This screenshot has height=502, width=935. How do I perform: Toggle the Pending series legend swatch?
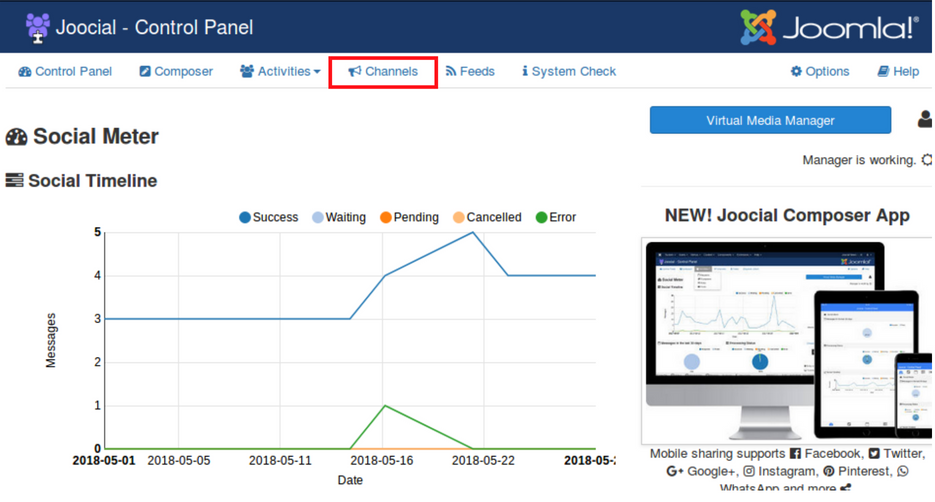point(386,218)
